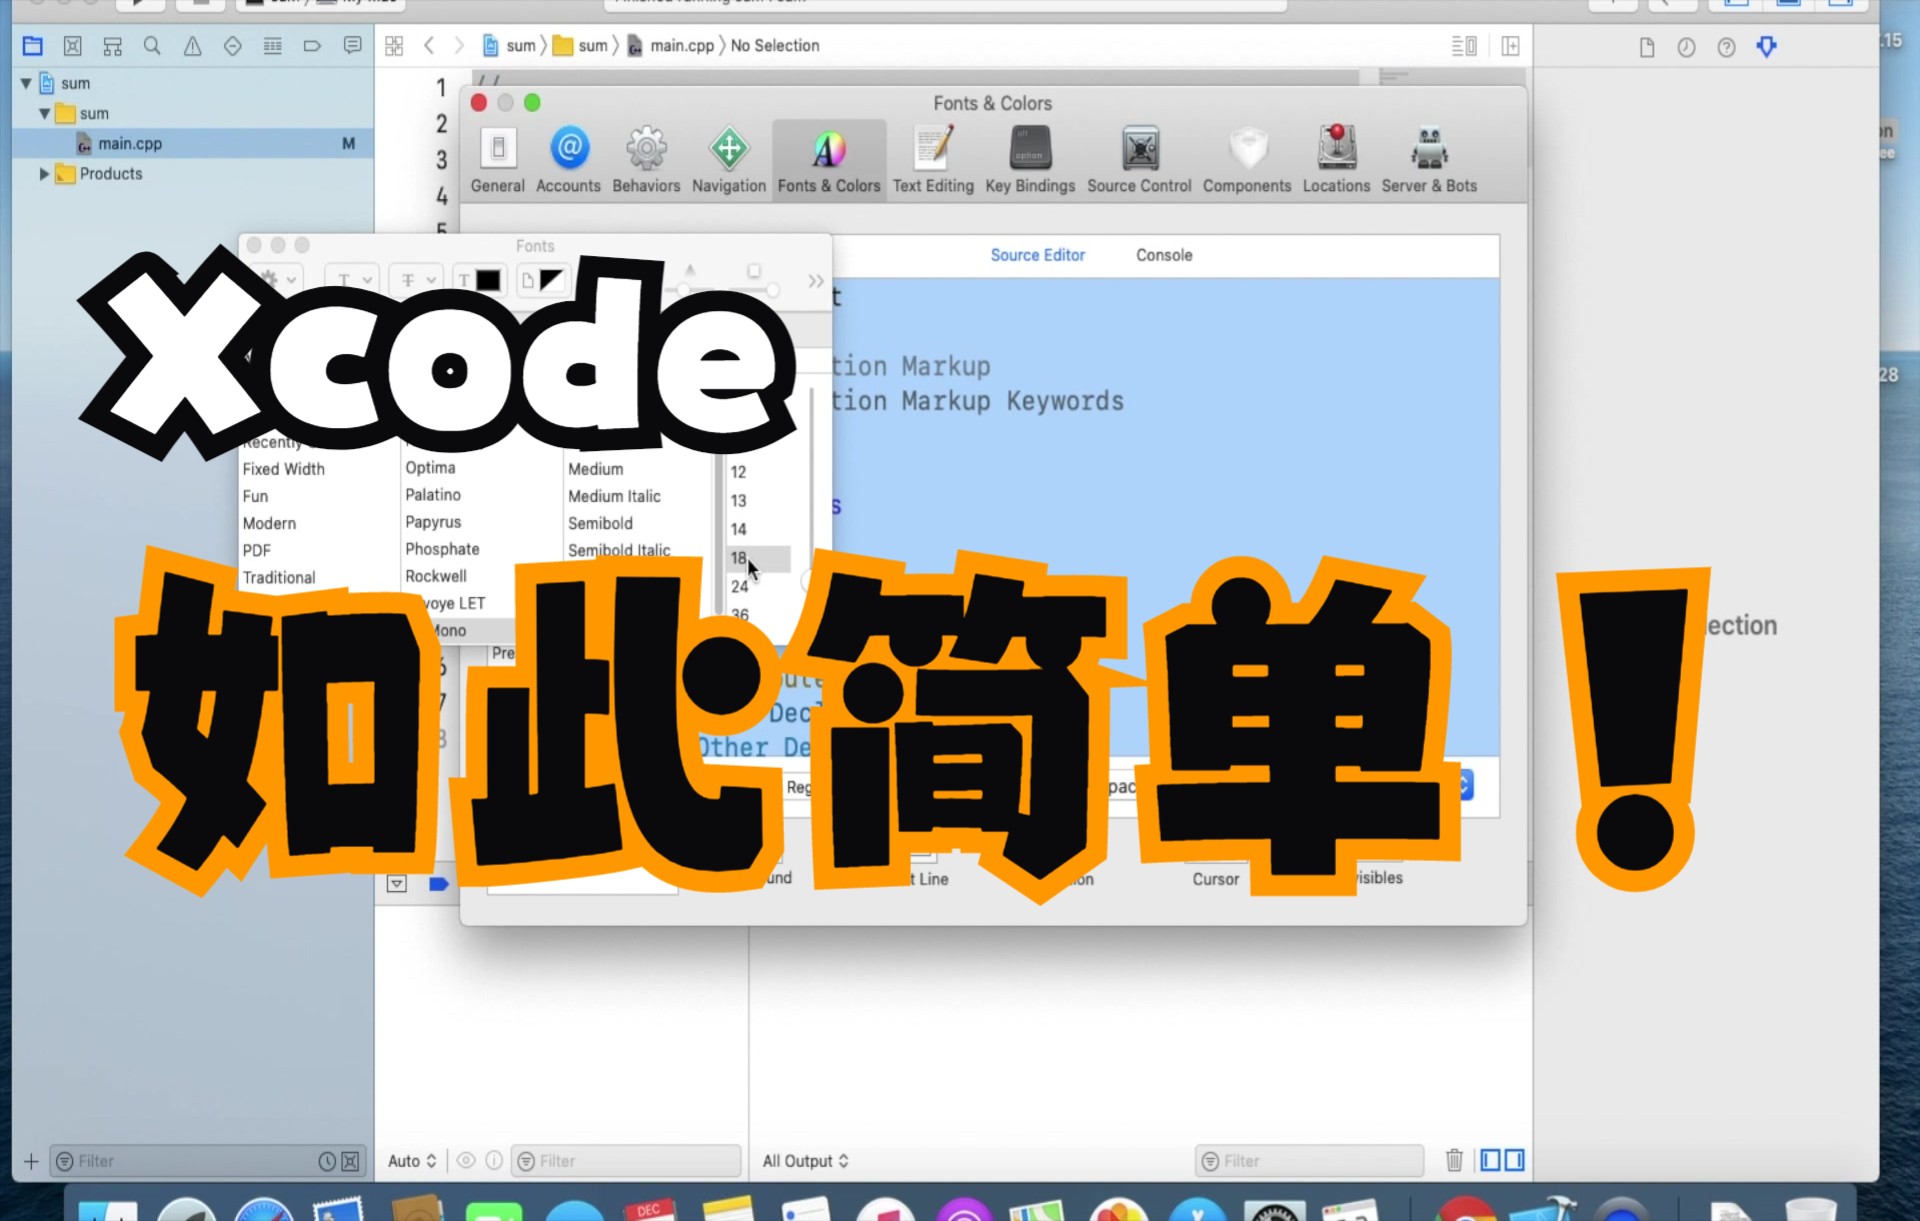Select the Traditional font collection
Screen dimensions: 1920x1221
[x=279, y=577]
